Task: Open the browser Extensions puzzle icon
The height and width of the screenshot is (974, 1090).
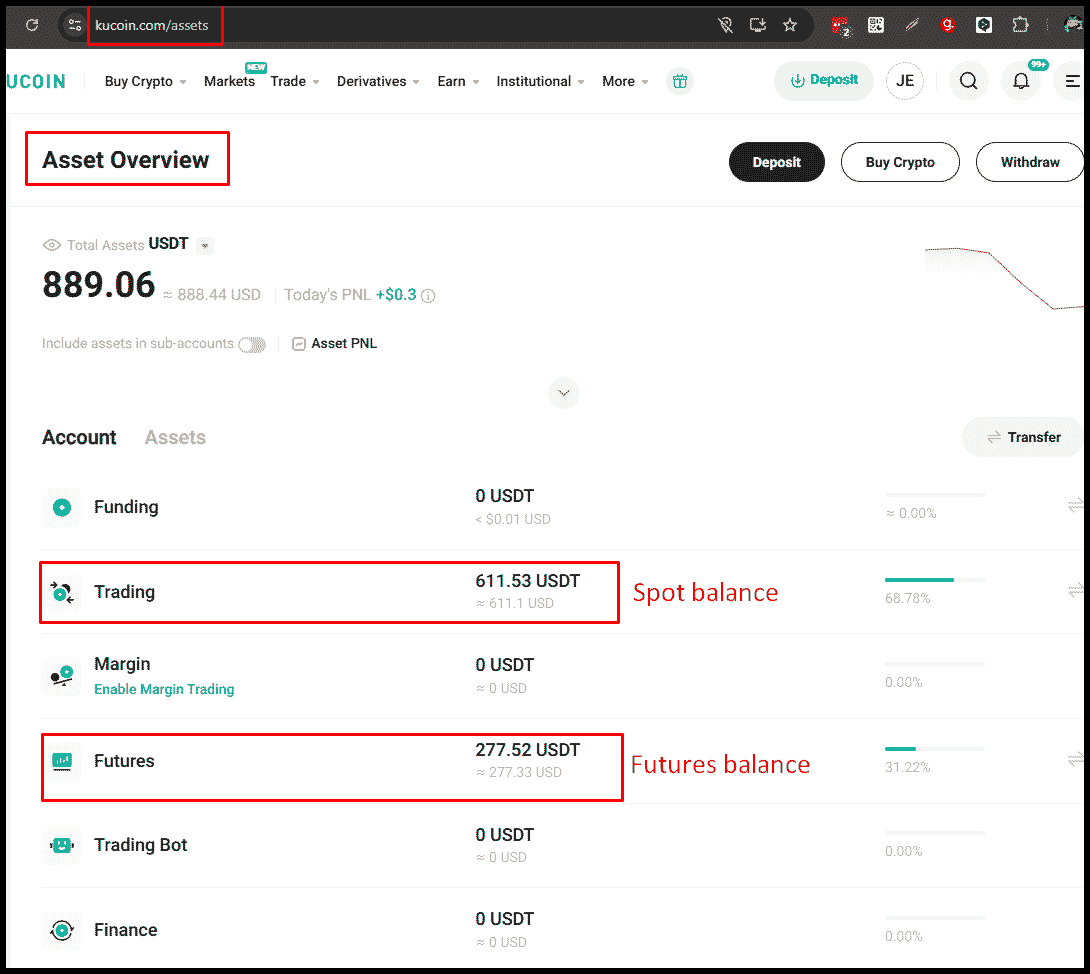Action: (1020, 25)
